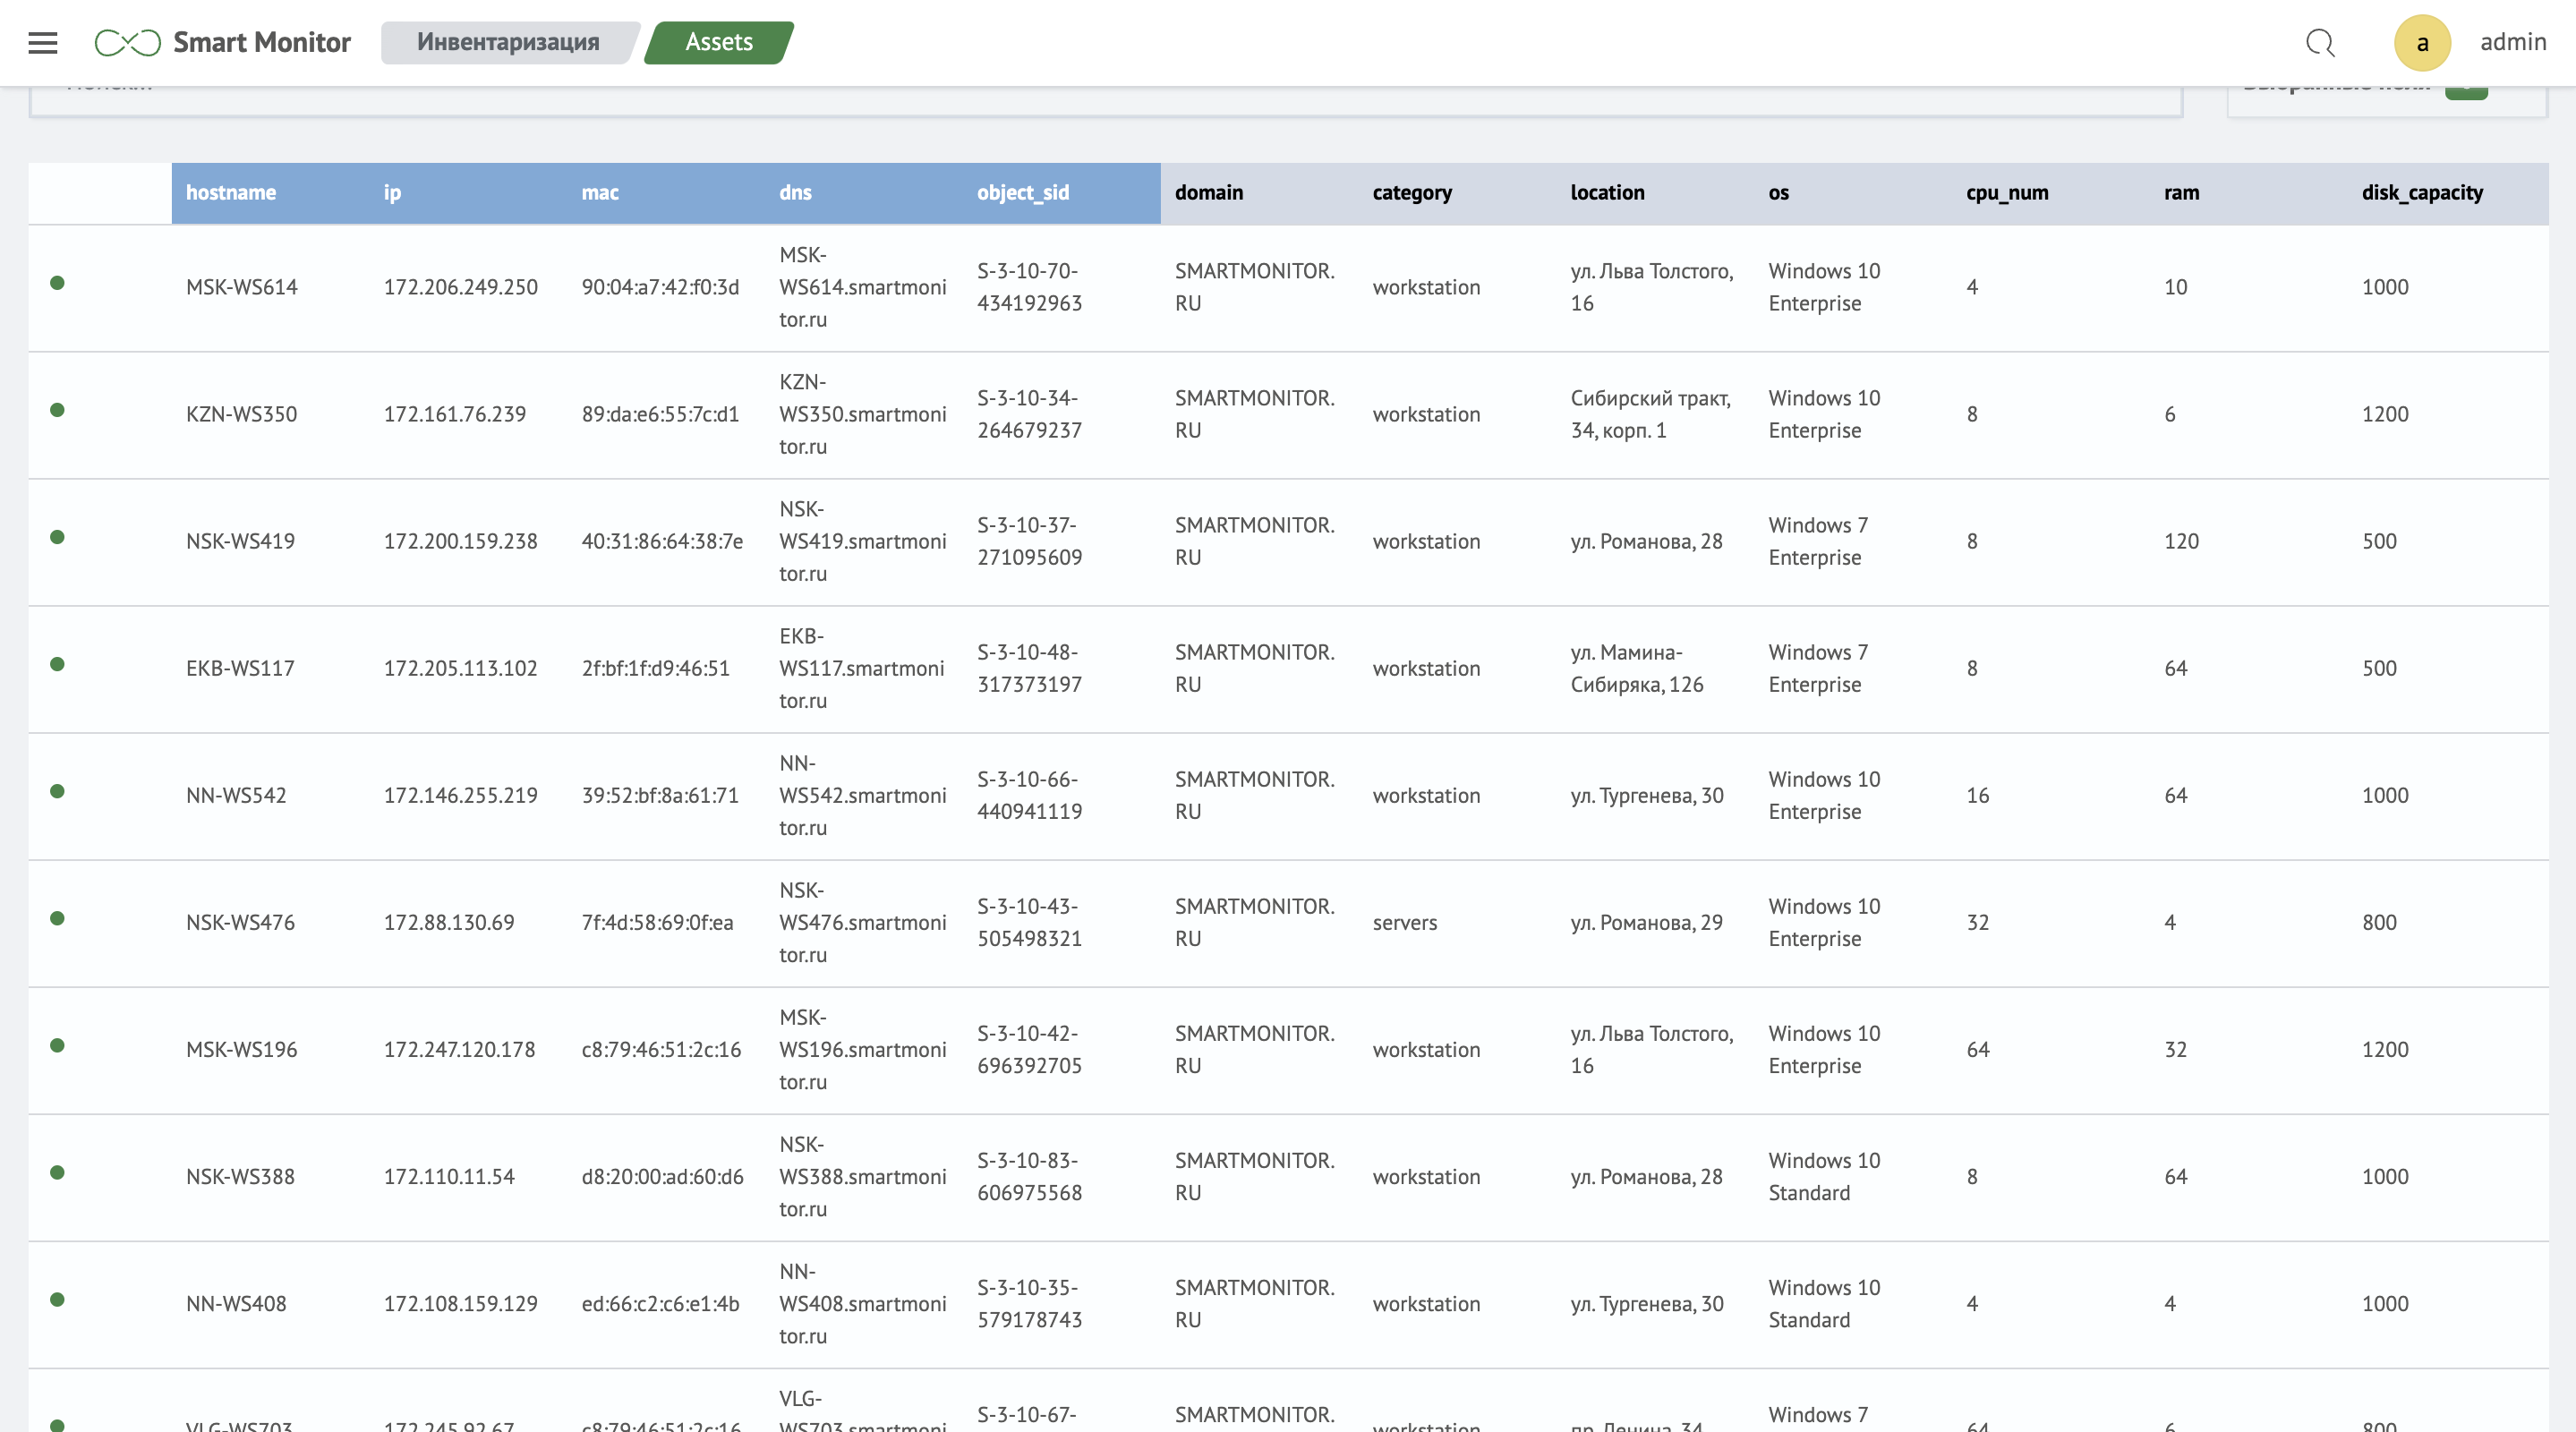Click the green selected fields counter badge
Screen dimensions: 2576x1432
2465,92
